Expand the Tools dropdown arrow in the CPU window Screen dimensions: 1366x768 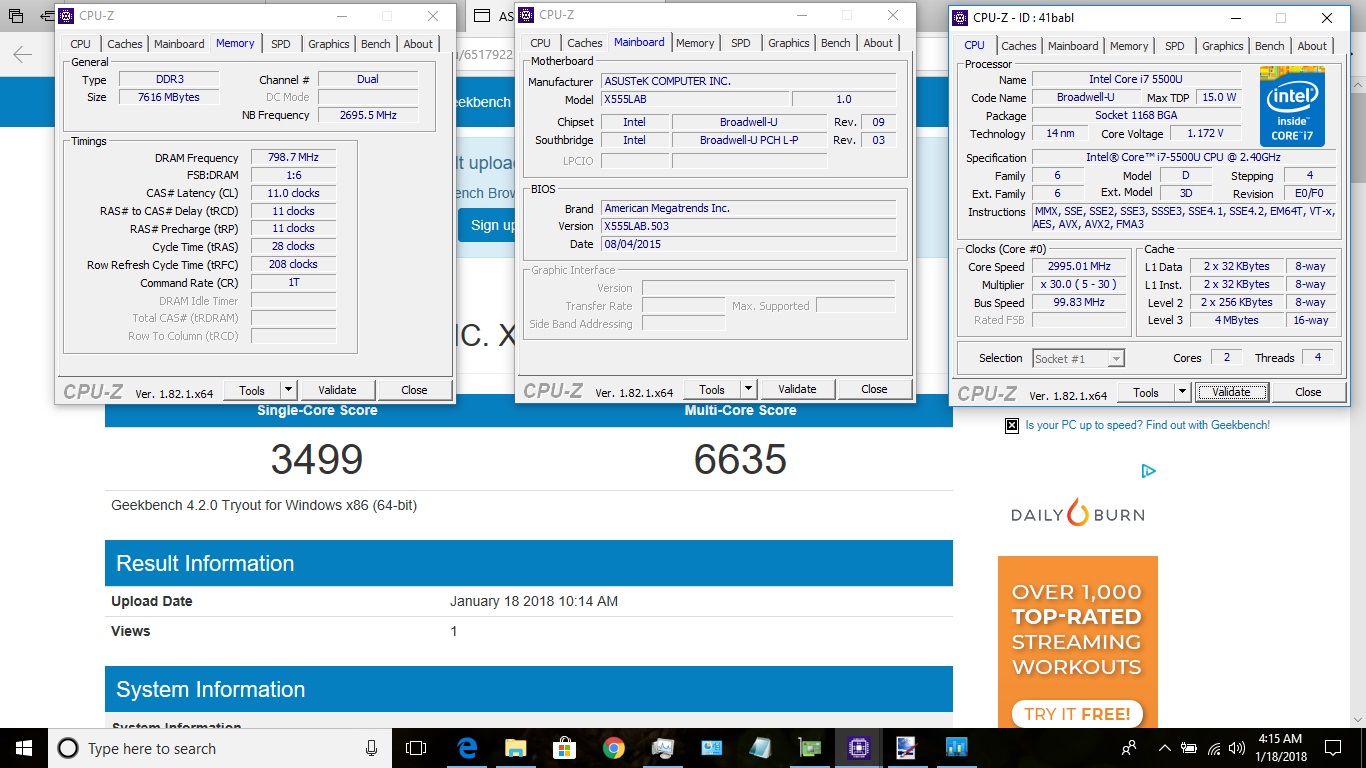coord(1183,392)
